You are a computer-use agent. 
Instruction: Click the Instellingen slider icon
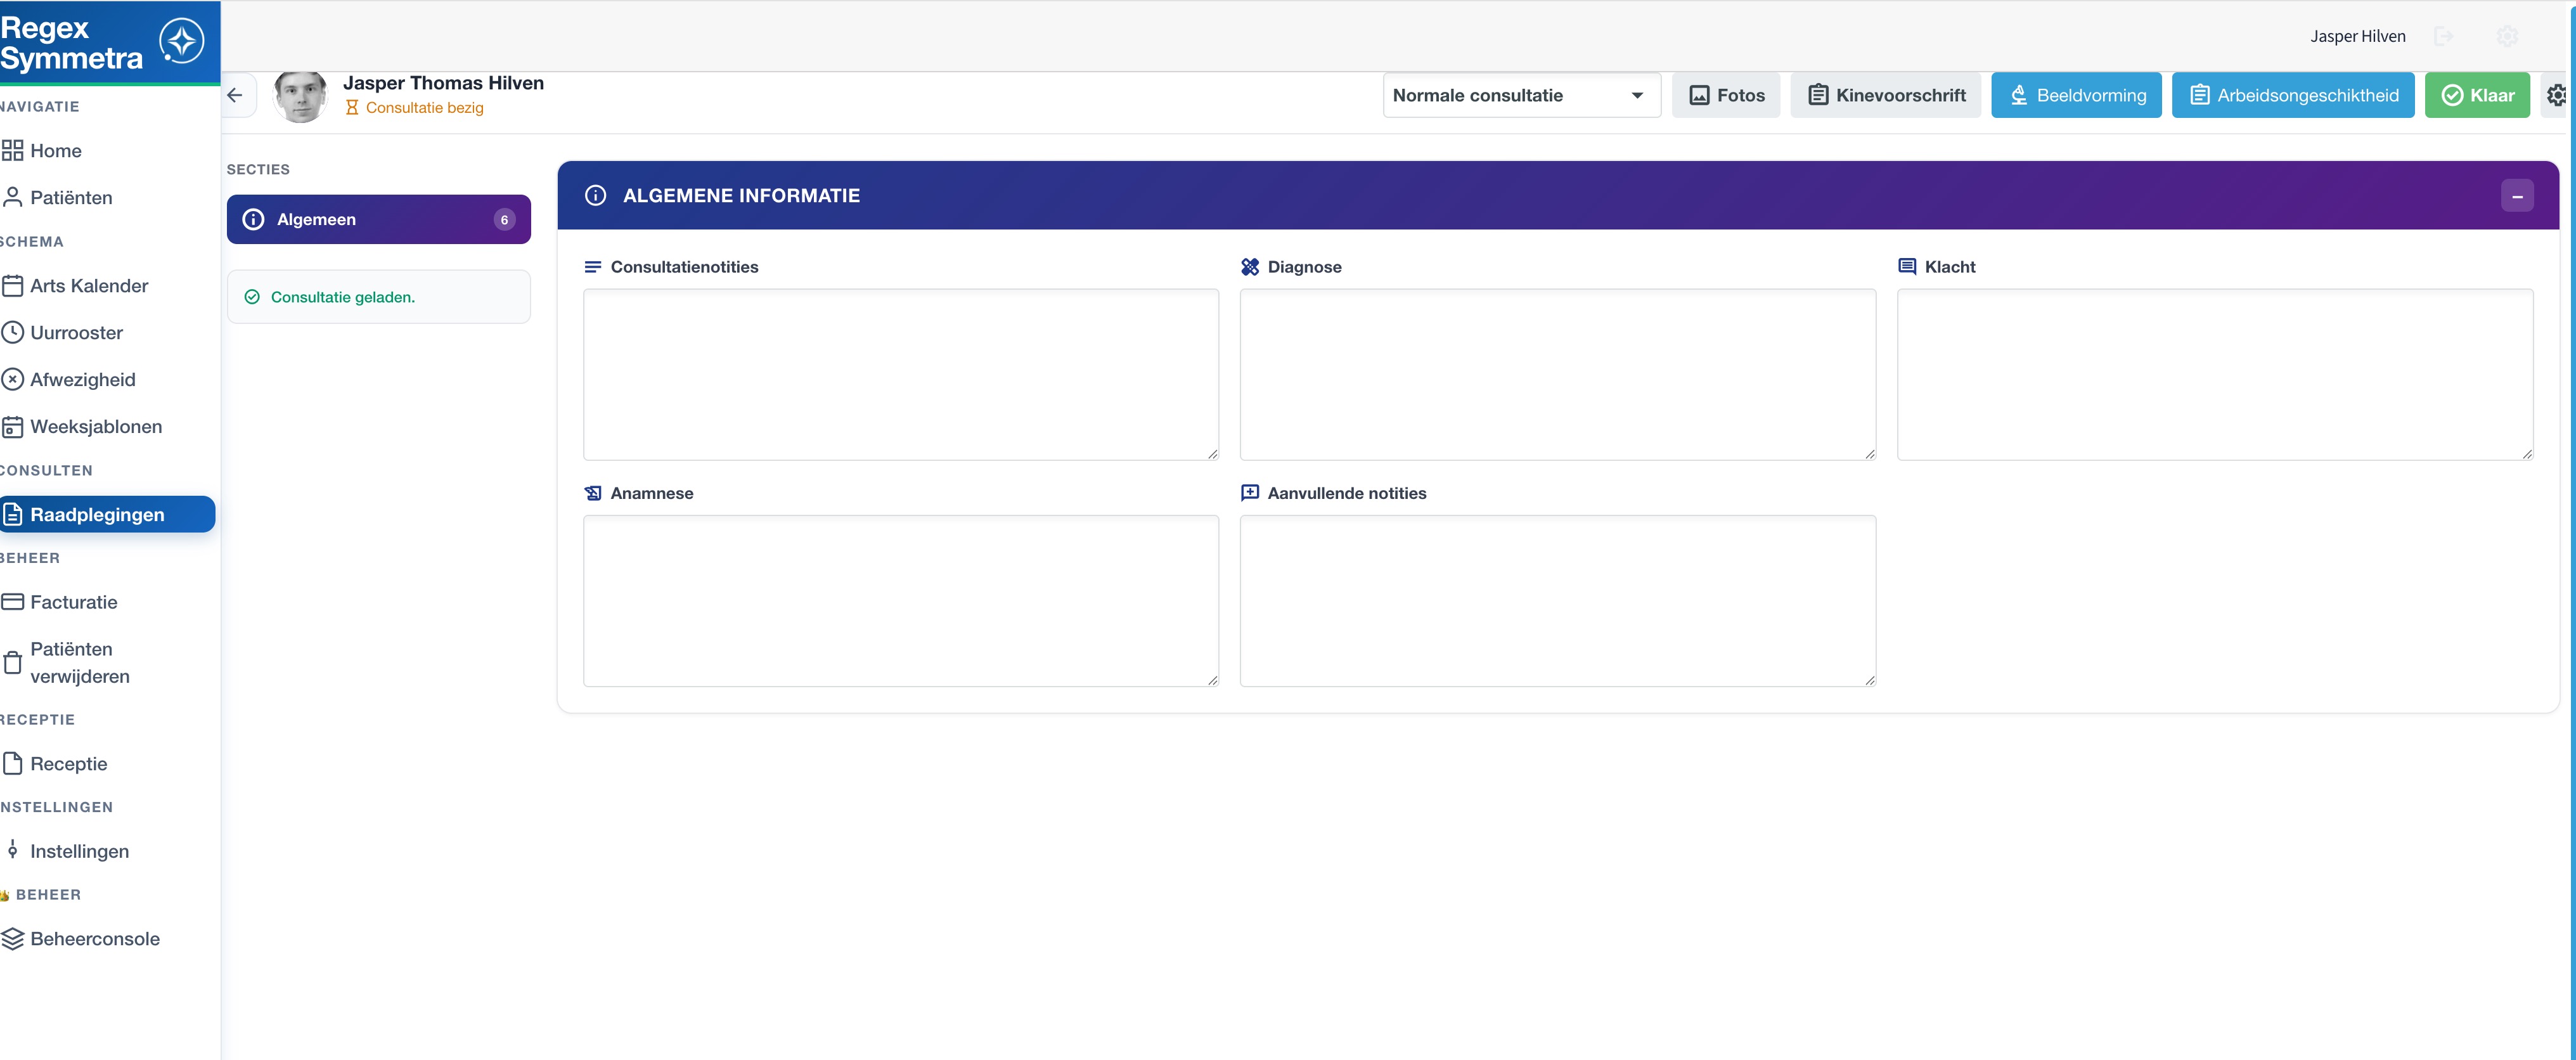[x=12, y=850]
